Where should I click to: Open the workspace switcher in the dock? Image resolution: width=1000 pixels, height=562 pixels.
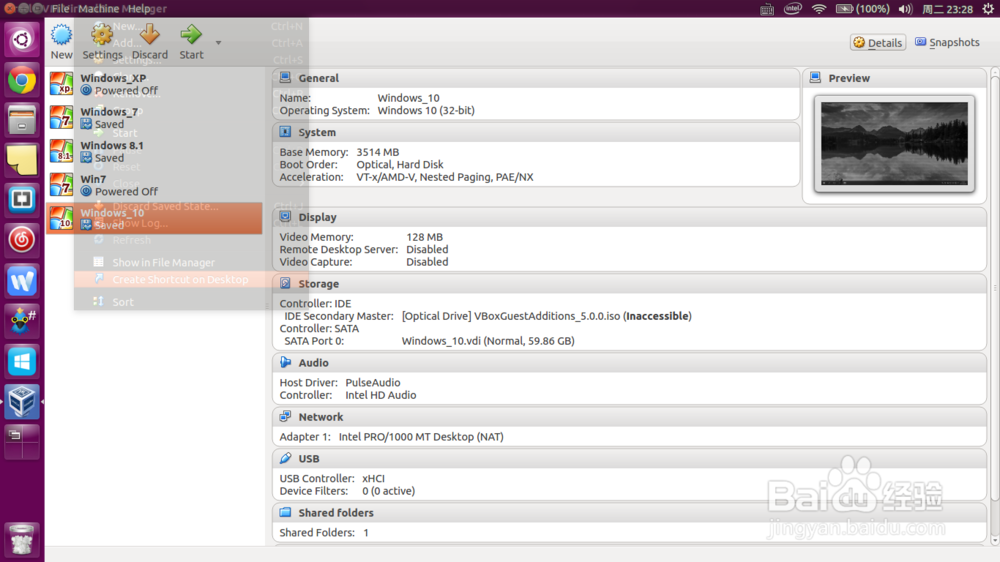(x=22, y=441)
